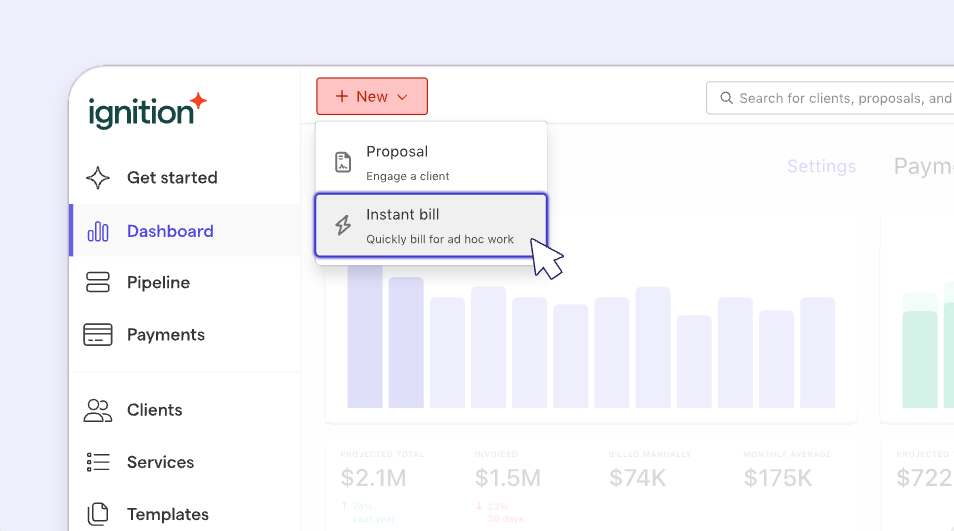Click the search magnifier icon
The width and height of the screenshot is (954, 531).
(x=725, y=98)
